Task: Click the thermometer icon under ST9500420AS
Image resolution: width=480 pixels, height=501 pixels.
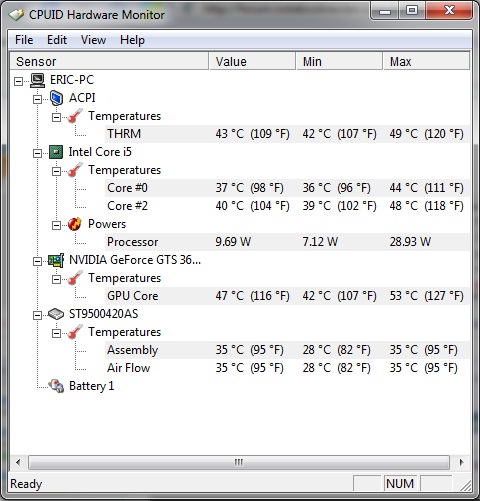Action: [x=75, y=332]
